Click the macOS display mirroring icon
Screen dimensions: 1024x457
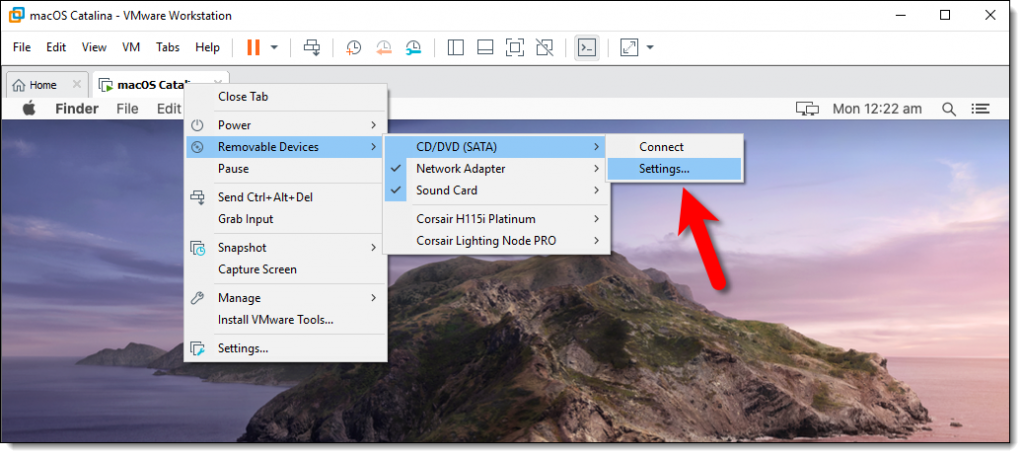pos(807,109)
